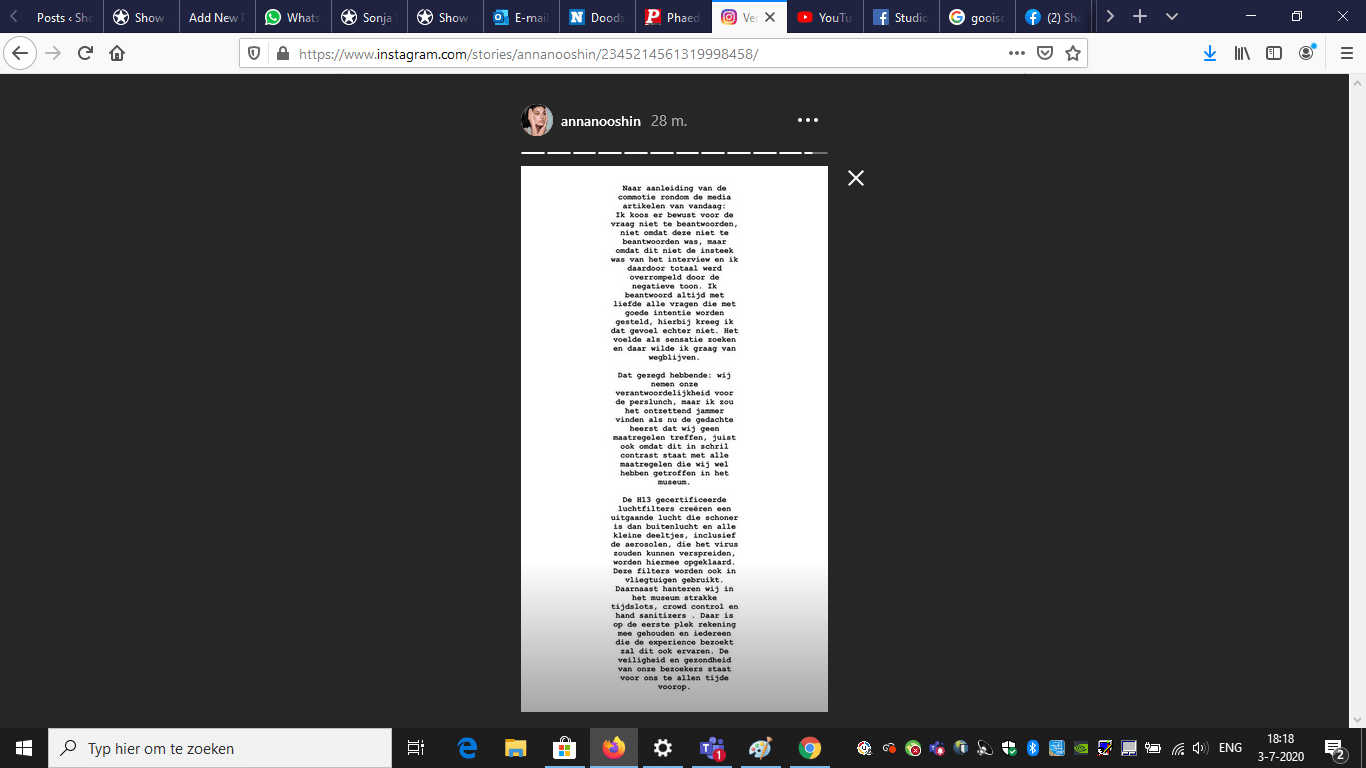The image size is (1366, 768).
Task: View tracking protection shield info
Action: [x=254, y=53]
